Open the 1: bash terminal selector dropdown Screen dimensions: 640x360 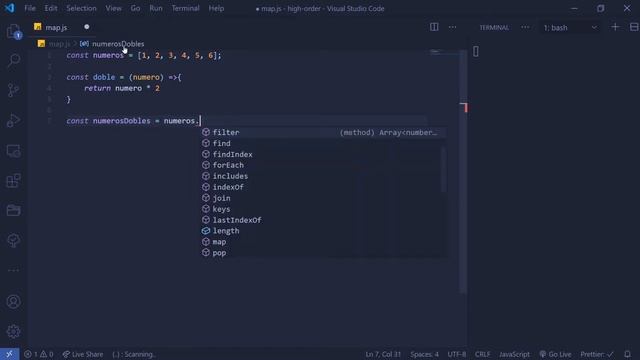pyautogui.click(x=570, y=28)
